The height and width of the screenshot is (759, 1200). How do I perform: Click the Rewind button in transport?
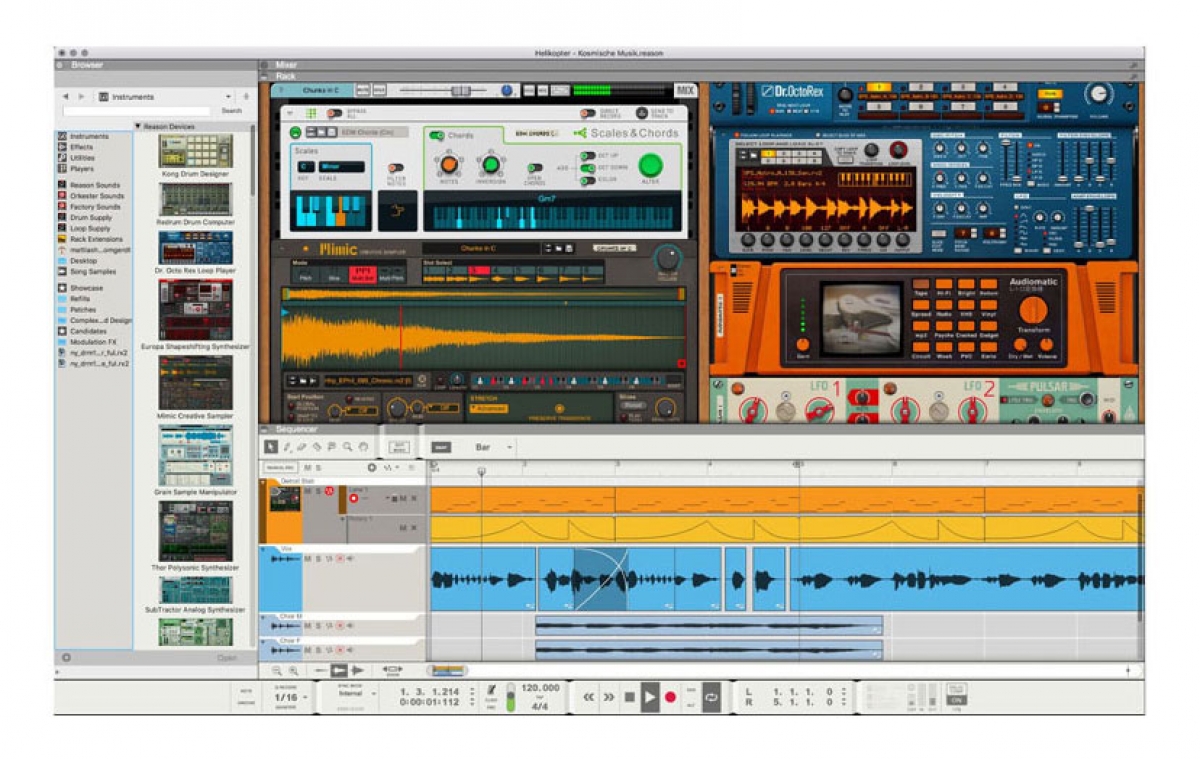(x=589, y=696)
